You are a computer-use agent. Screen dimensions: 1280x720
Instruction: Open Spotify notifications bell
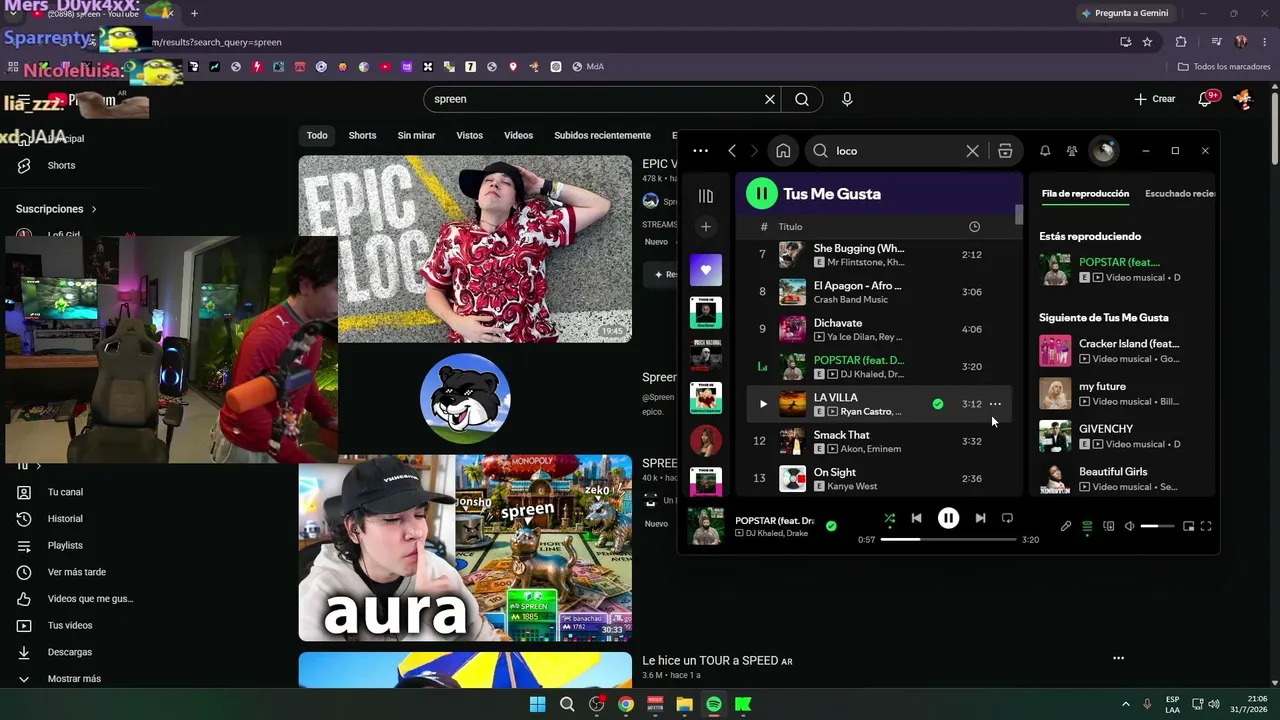[x=1045, y=151]
